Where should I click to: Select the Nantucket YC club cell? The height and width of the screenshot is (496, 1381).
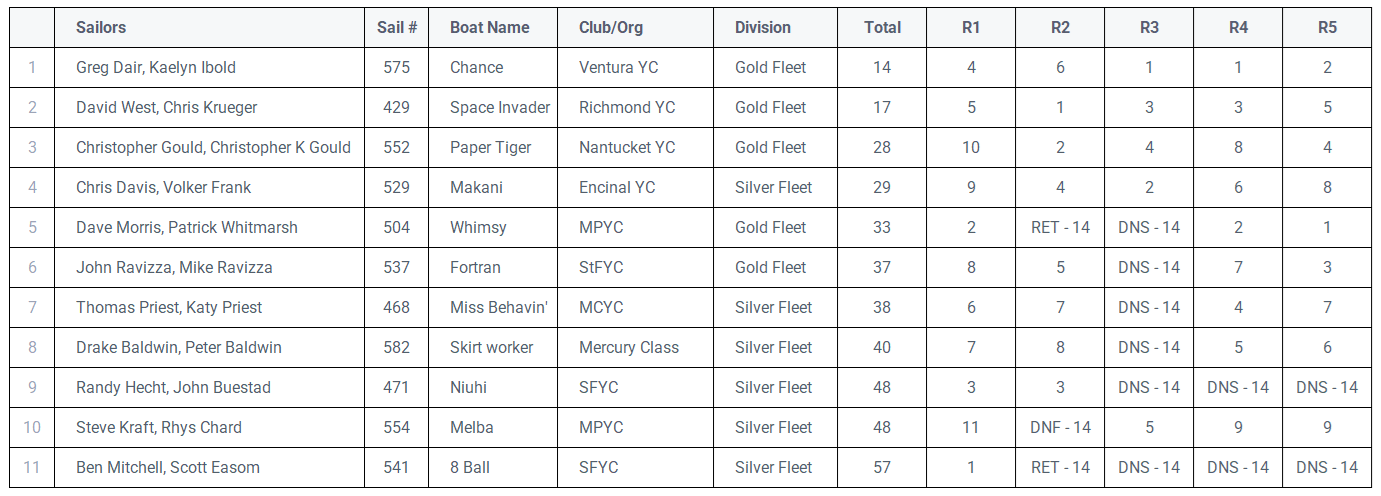[x=627, y=148]
